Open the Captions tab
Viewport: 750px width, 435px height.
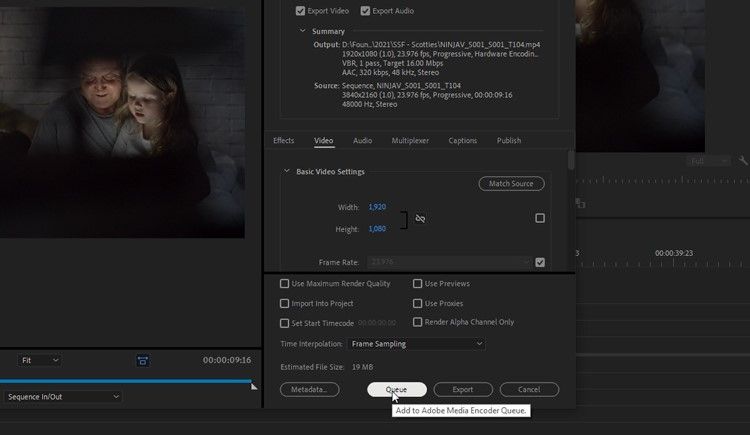pyautogui.click(x=462, y=141)
